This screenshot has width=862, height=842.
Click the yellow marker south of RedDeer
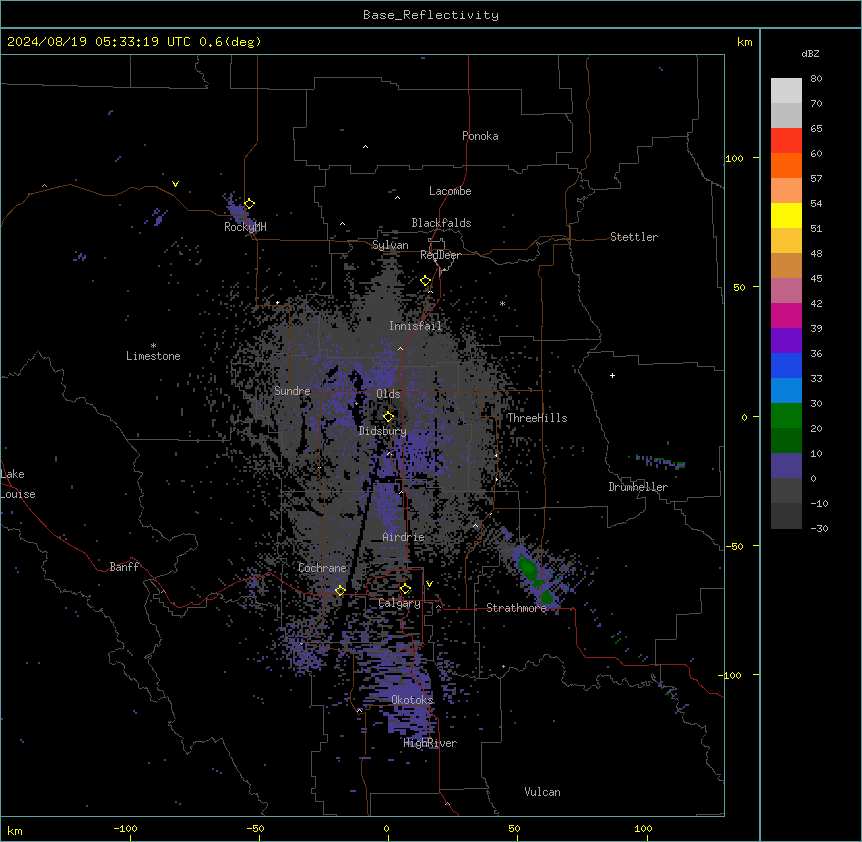426,281
